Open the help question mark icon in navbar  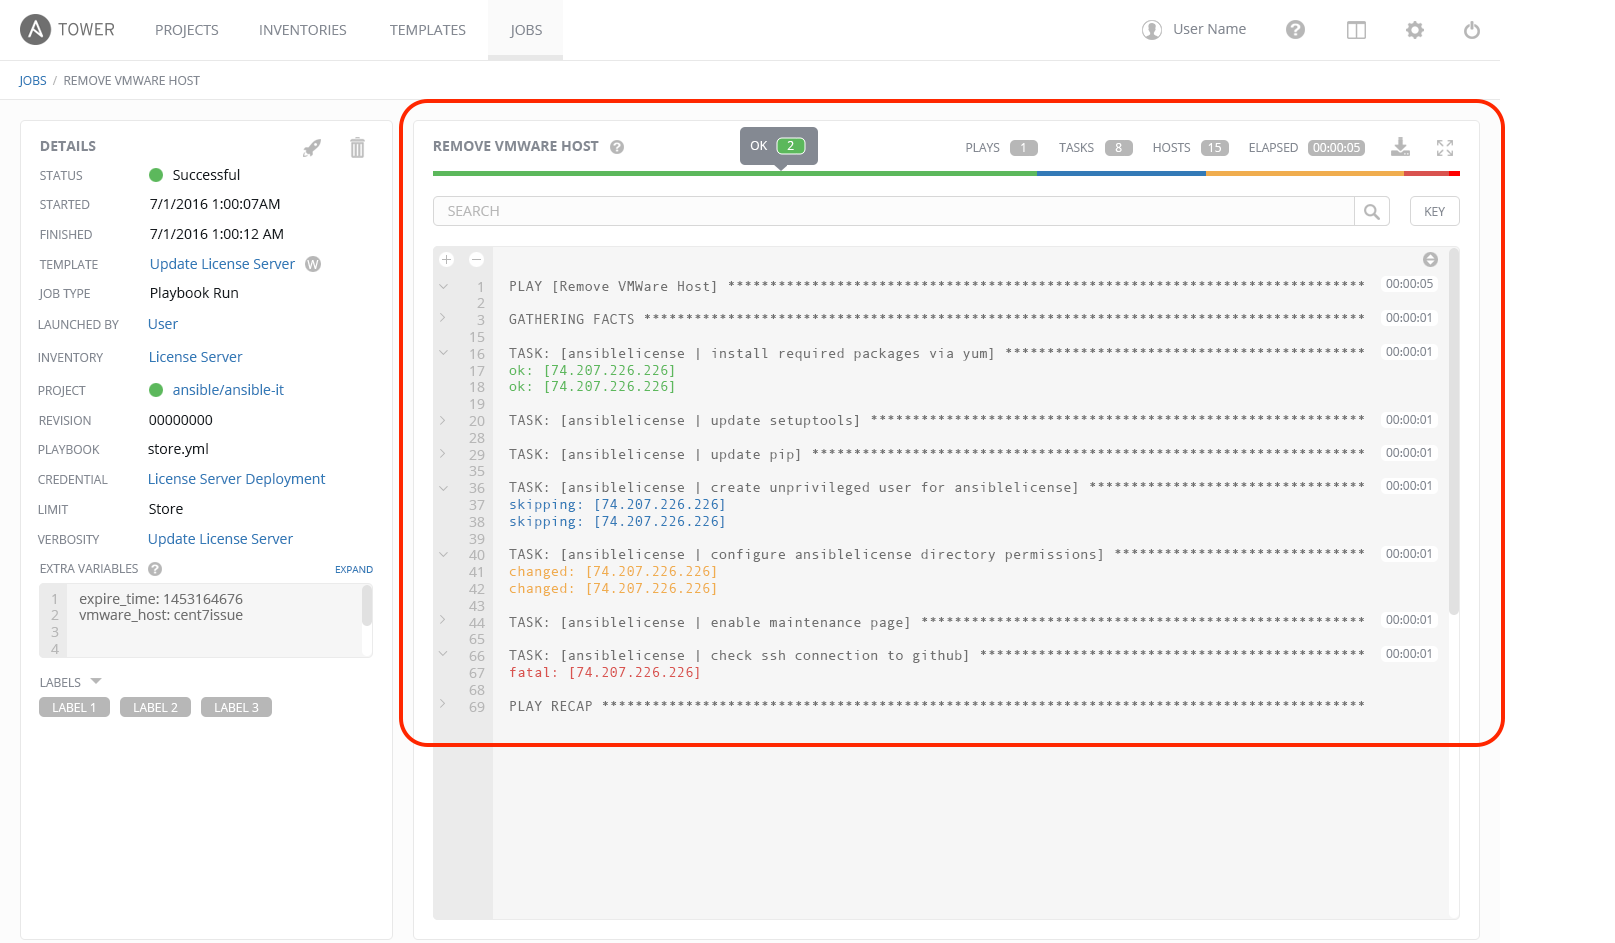(x=1295, y=30)
